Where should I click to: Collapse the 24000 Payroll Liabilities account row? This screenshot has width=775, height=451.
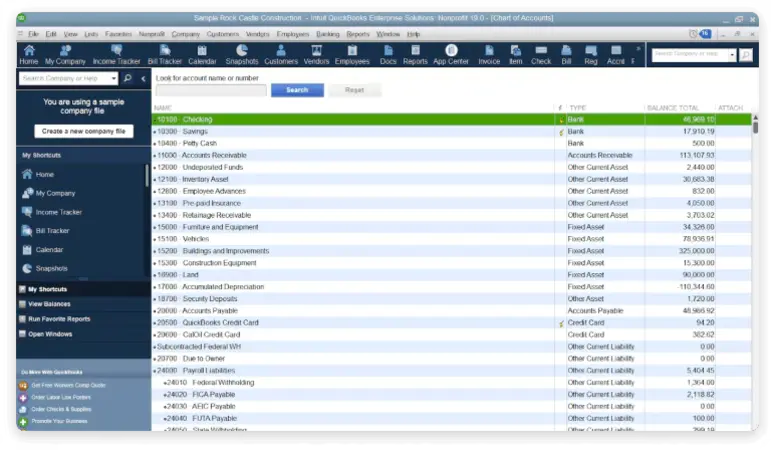[x=155, y=370]
